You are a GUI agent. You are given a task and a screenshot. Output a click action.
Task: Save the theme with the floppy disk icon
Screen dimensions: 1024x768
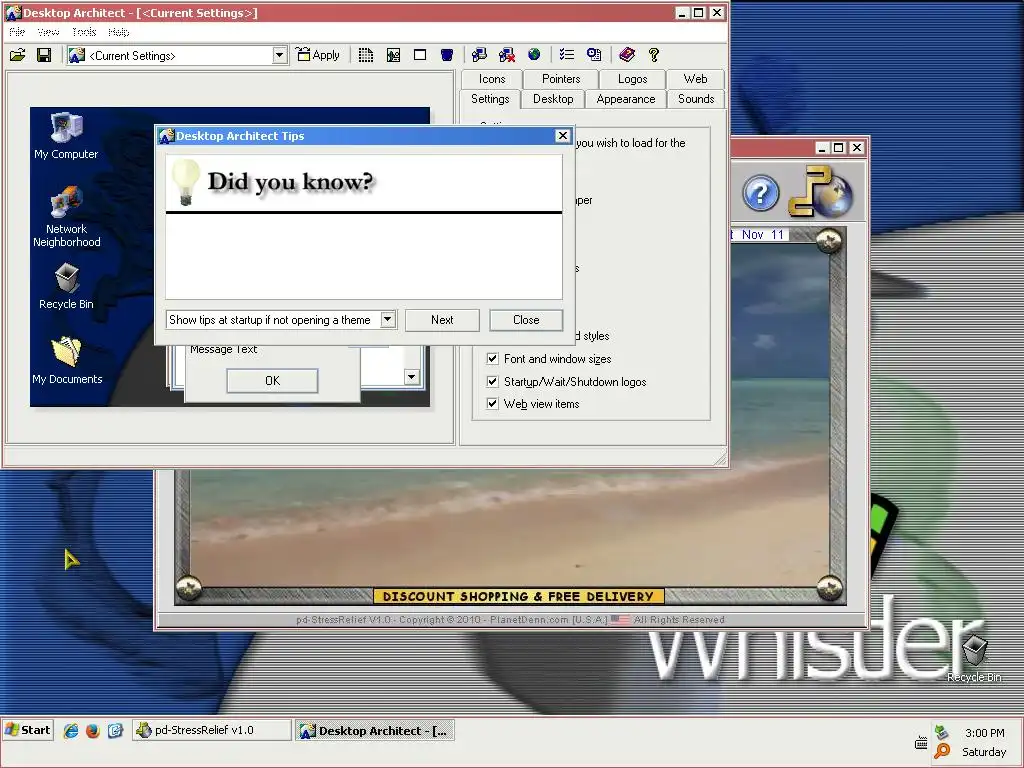click(44, 55)
